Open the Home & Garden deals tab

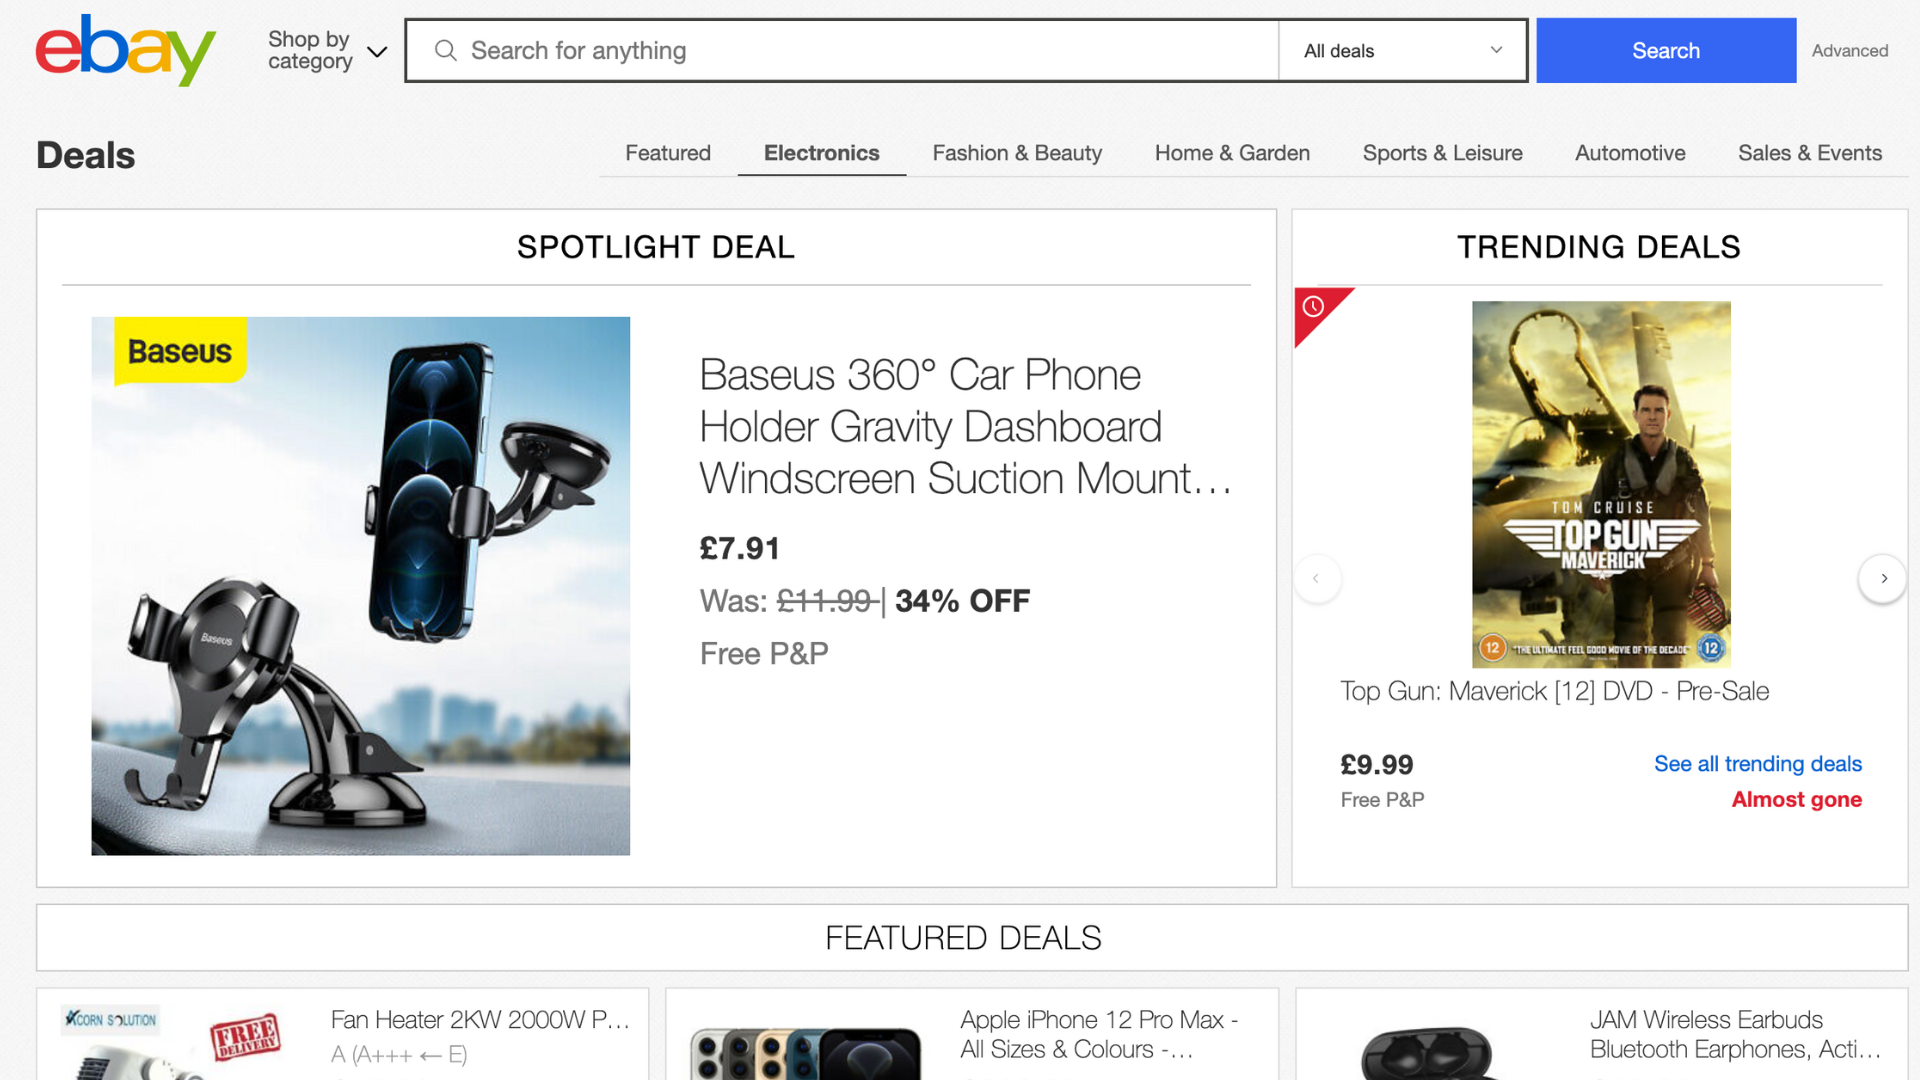(1232, 153)
